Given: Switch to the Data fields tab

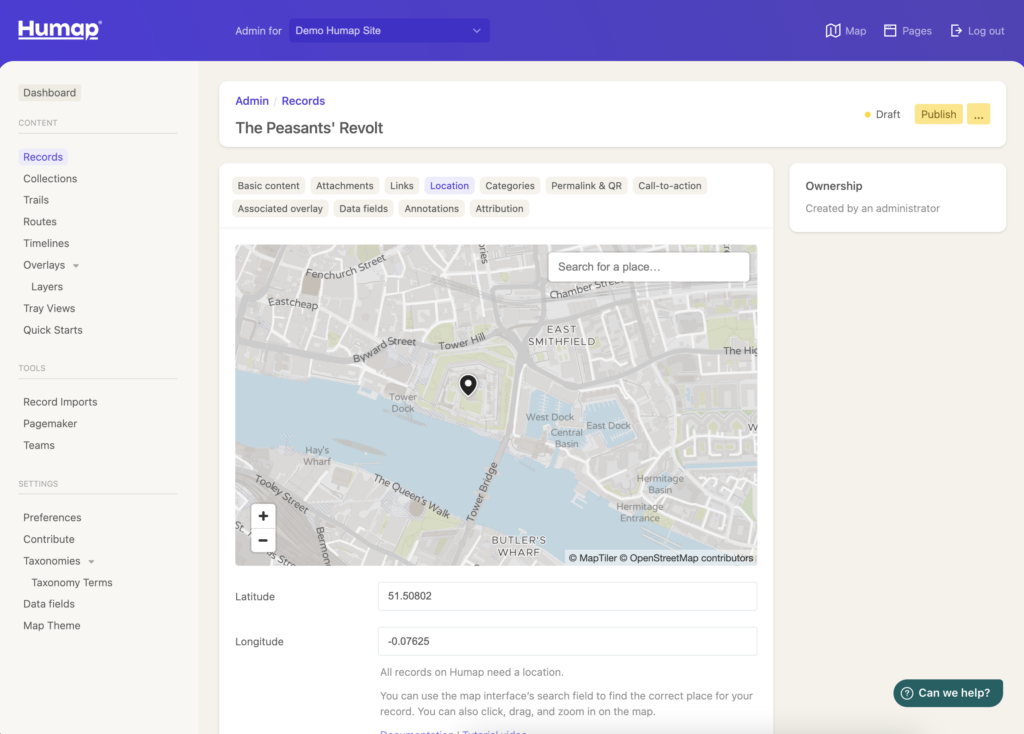Looking at the screenshot, I should pyautogui.click(x=363, y=209).
